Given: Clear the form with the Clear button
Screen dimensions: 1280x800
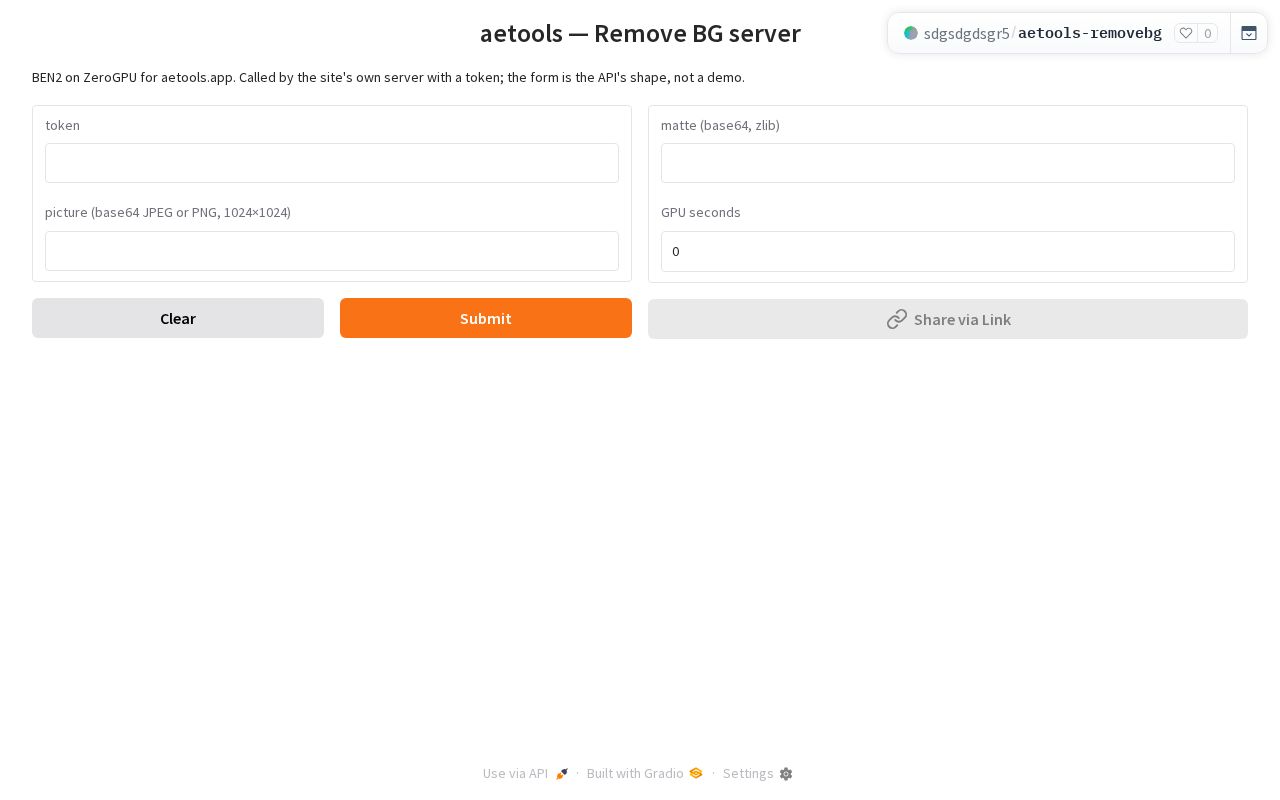Looking at the screenshot, I should click(x=178, y=318).
